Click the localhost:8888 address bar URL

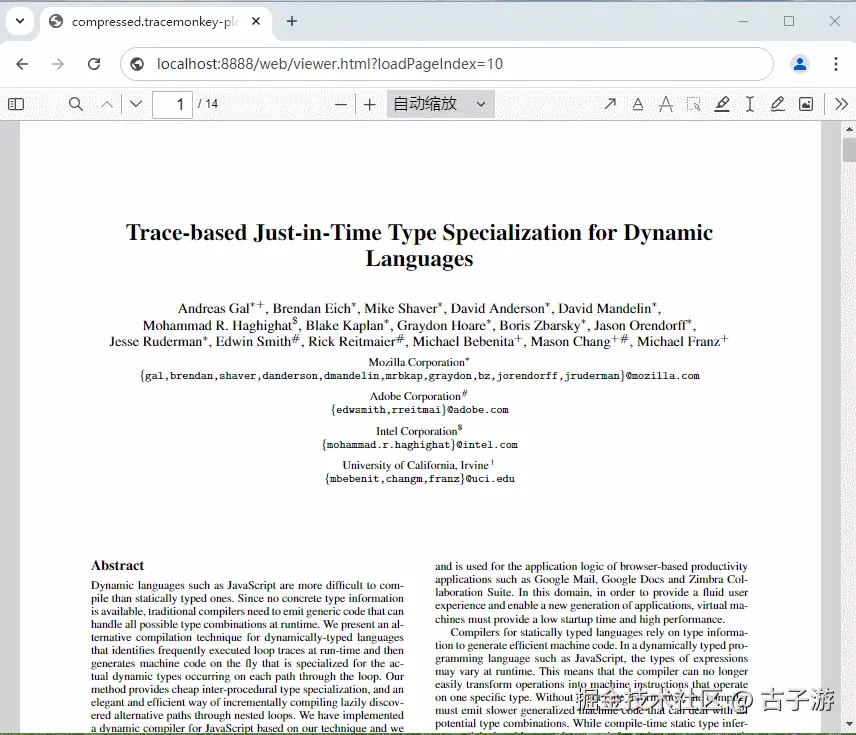330,64
